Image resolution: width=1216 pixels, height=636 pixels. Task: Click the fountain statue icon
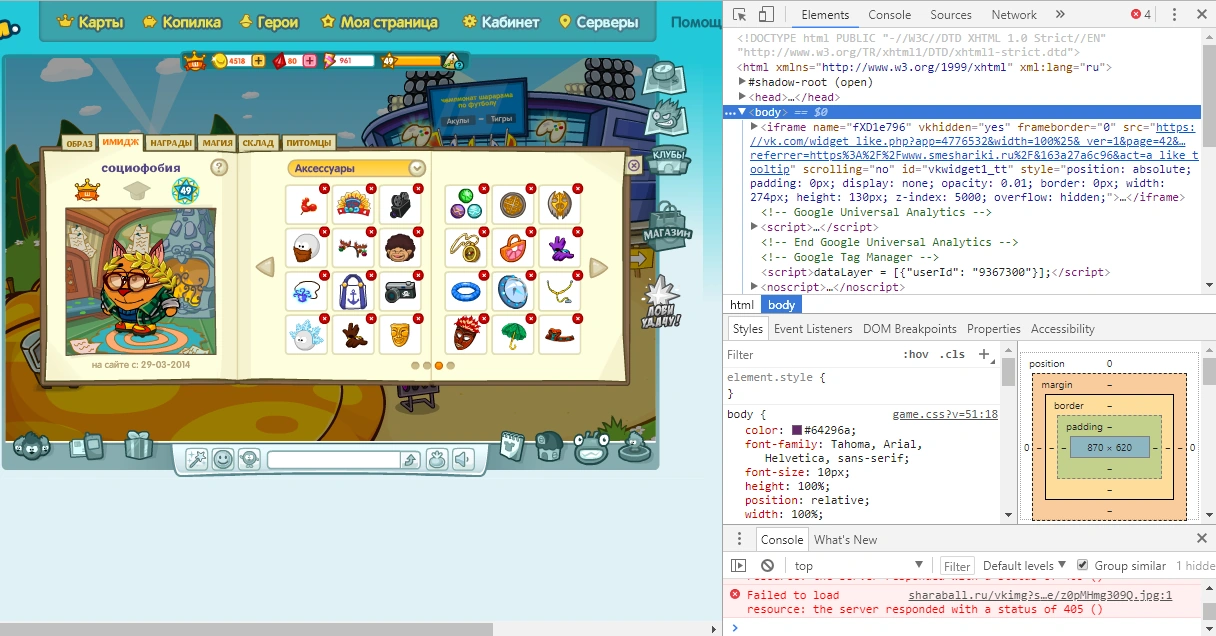633,446
